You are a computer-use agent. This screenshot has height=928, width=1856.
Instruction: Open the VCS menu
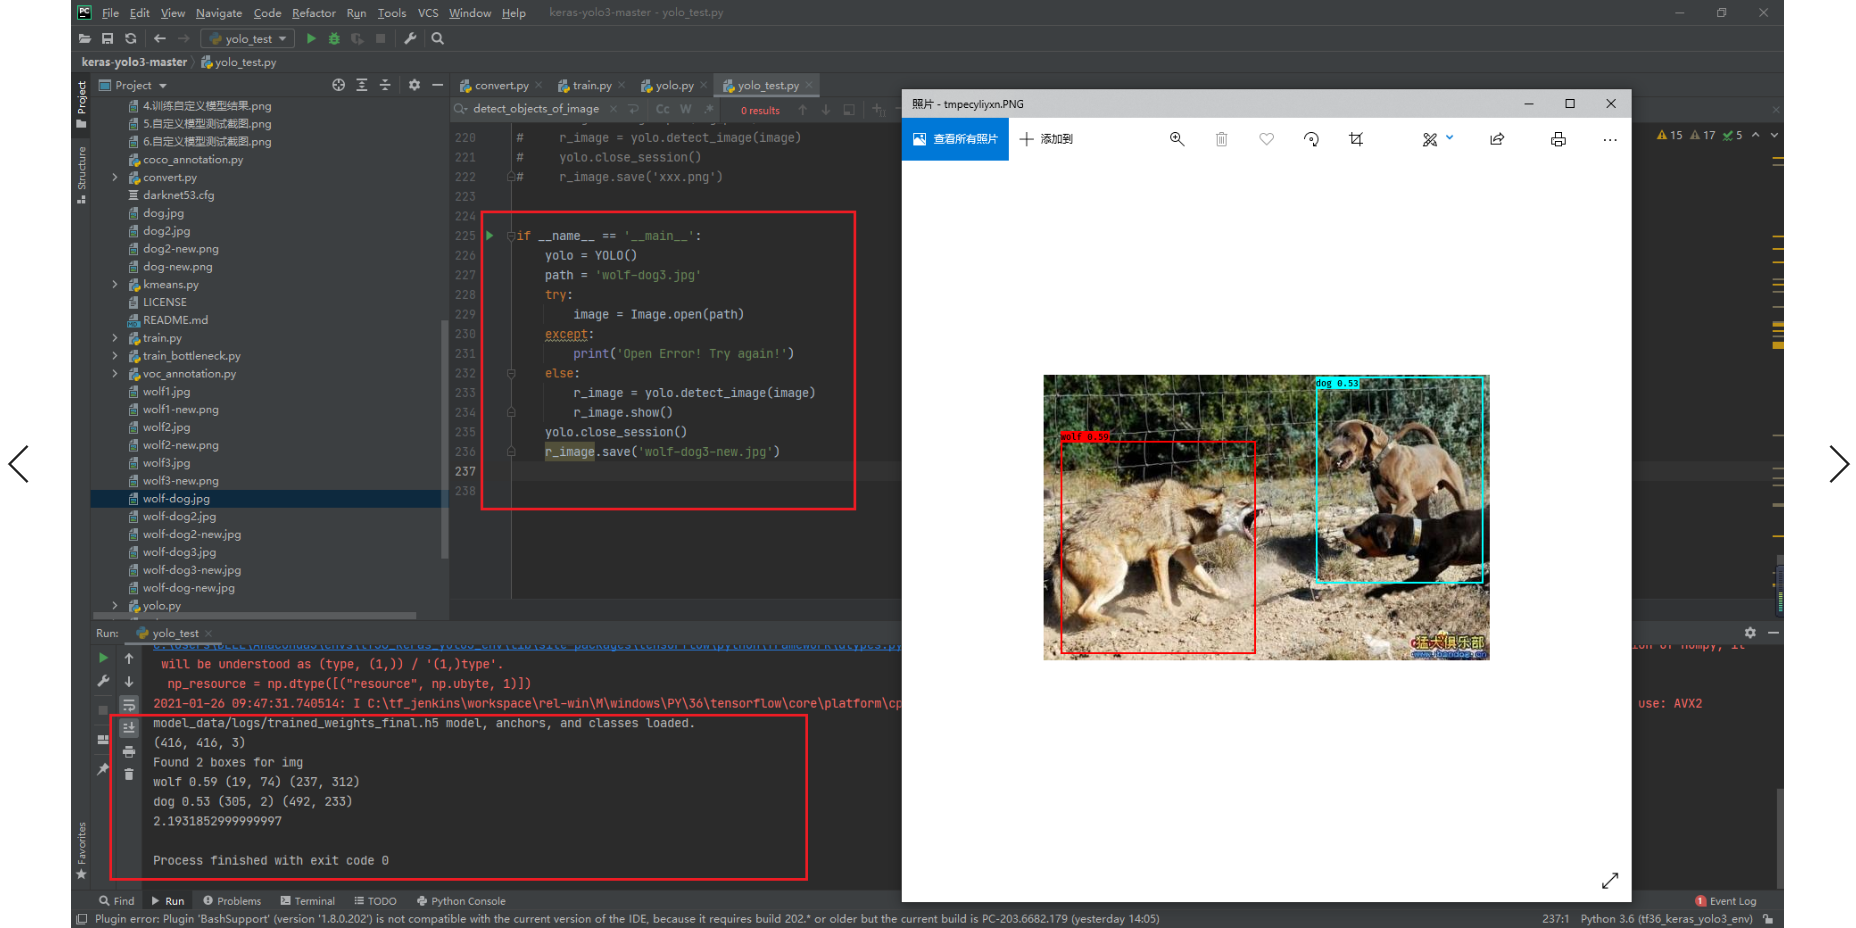[428, 13]
